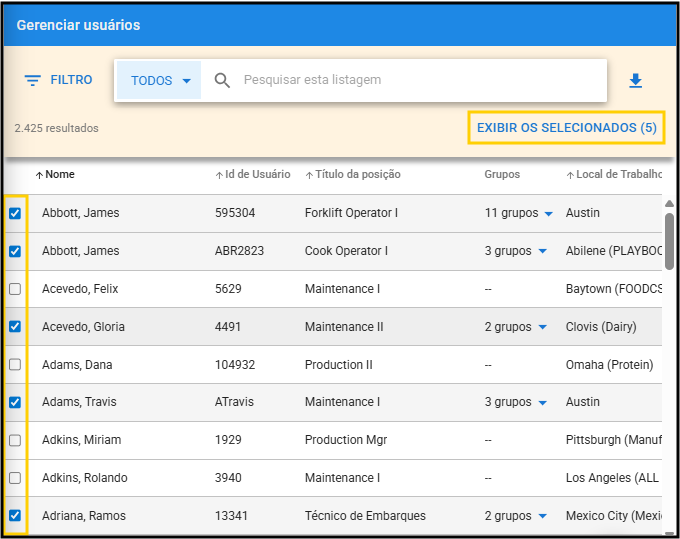Image resolution: width=680 pixels, height=539 pixels.
Task: Sort by Id de Usuário column
Action: click(252, 174)
